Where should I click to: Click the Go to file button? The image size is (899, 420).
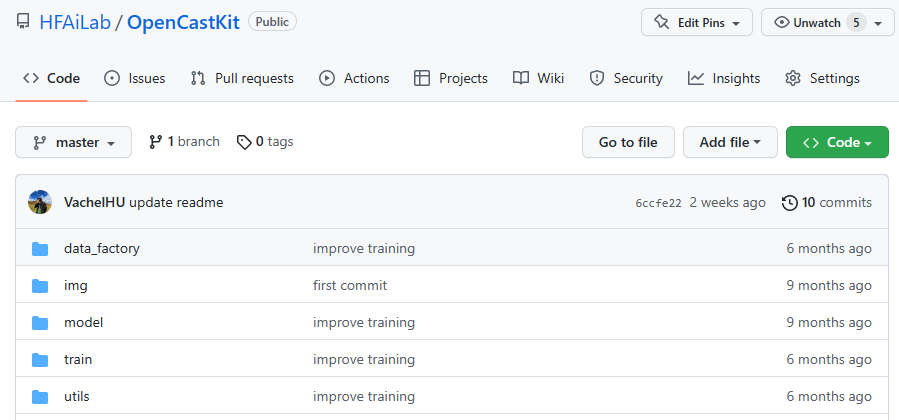pos(628,142)
